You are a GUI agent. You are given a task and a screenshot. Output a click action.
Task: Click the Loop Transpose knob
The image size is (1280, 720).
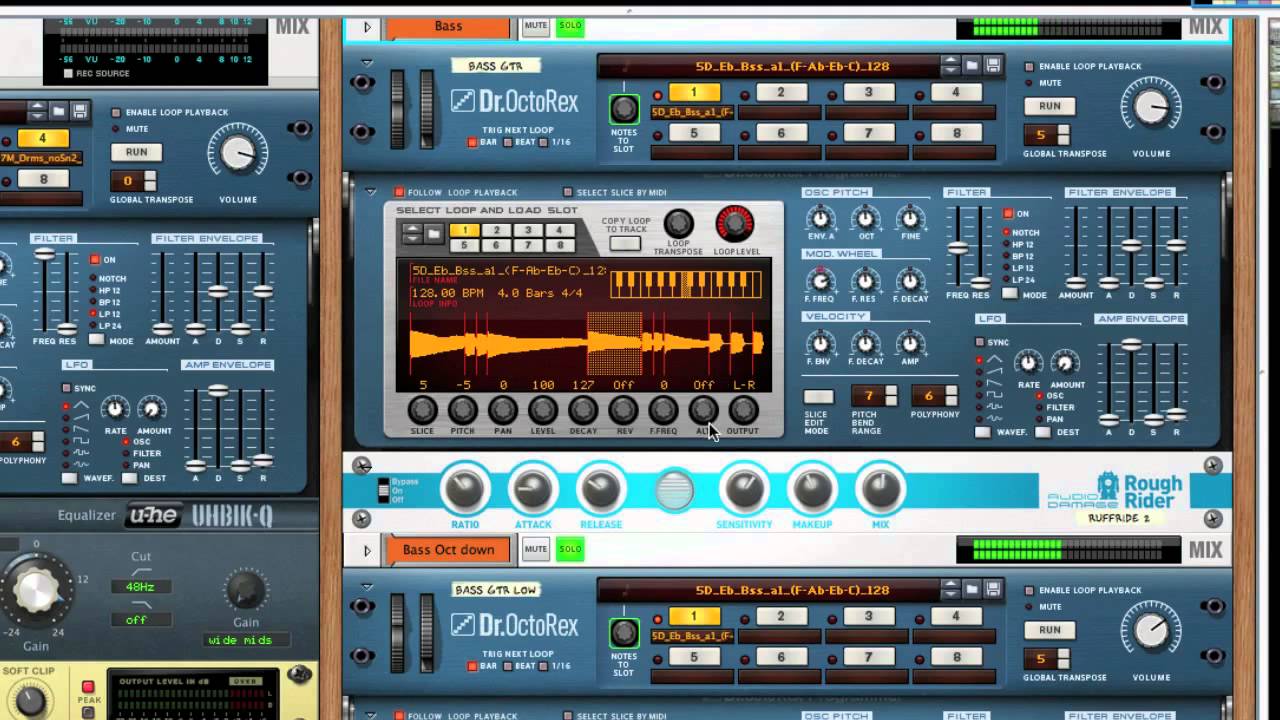point(679,224)
